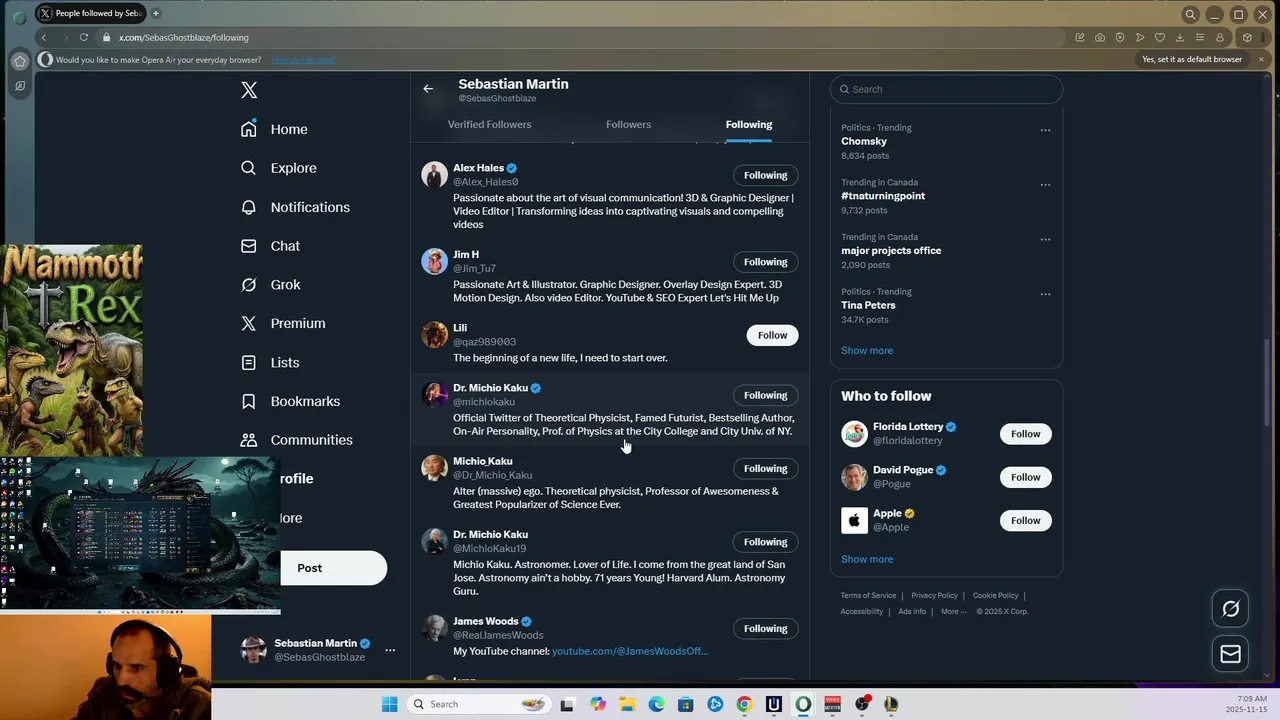Open the Privacy Policy link
Image resolution: width=1280 pixels, height=720 pixels.
[934, 596]
